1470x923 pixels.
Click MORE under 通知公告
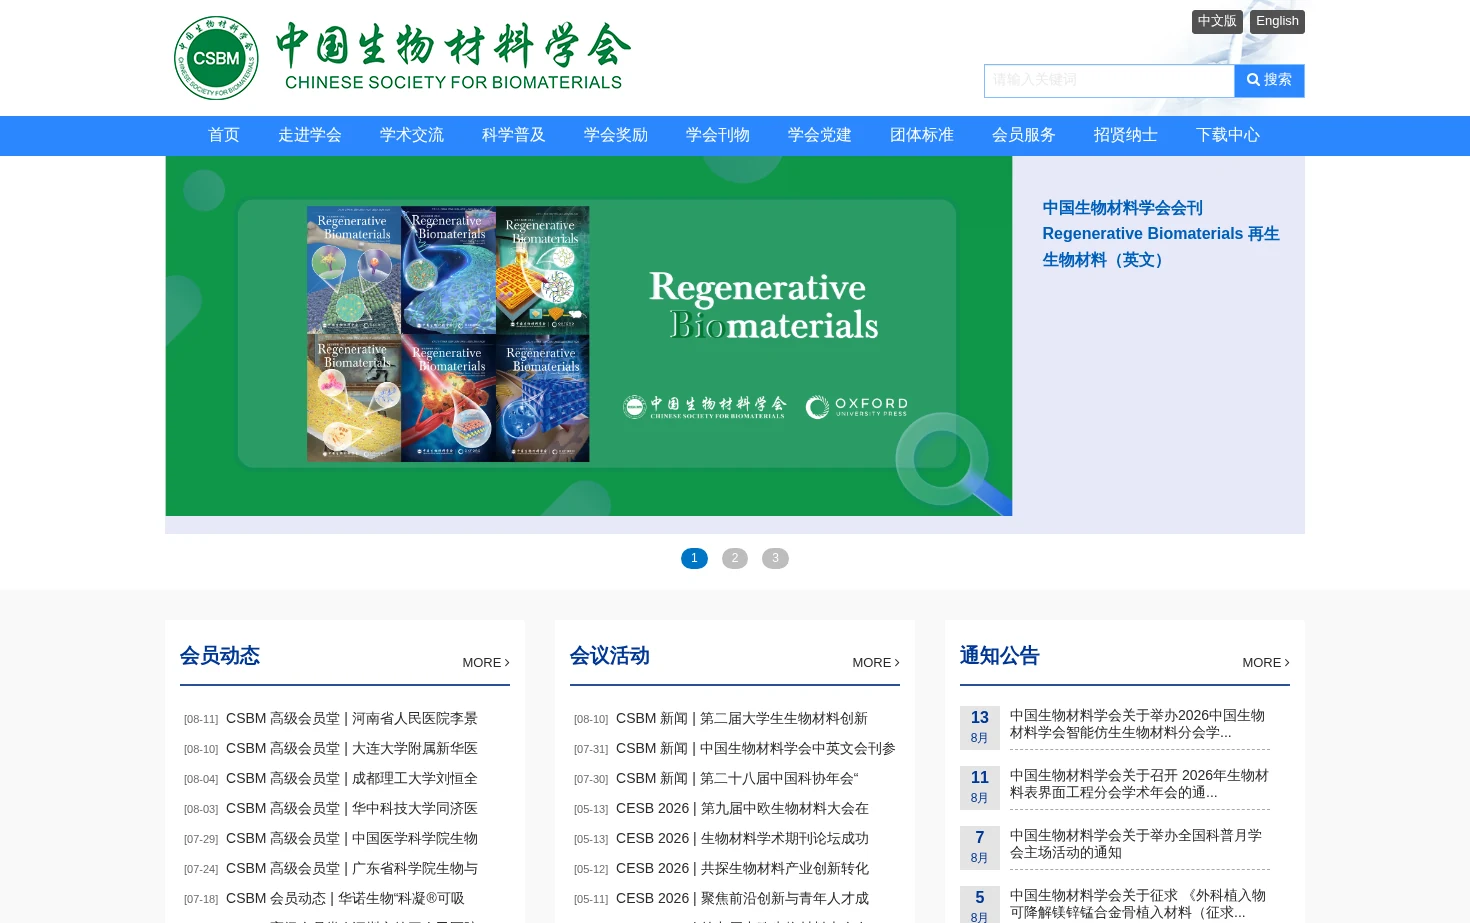[x=1266, y=663]
